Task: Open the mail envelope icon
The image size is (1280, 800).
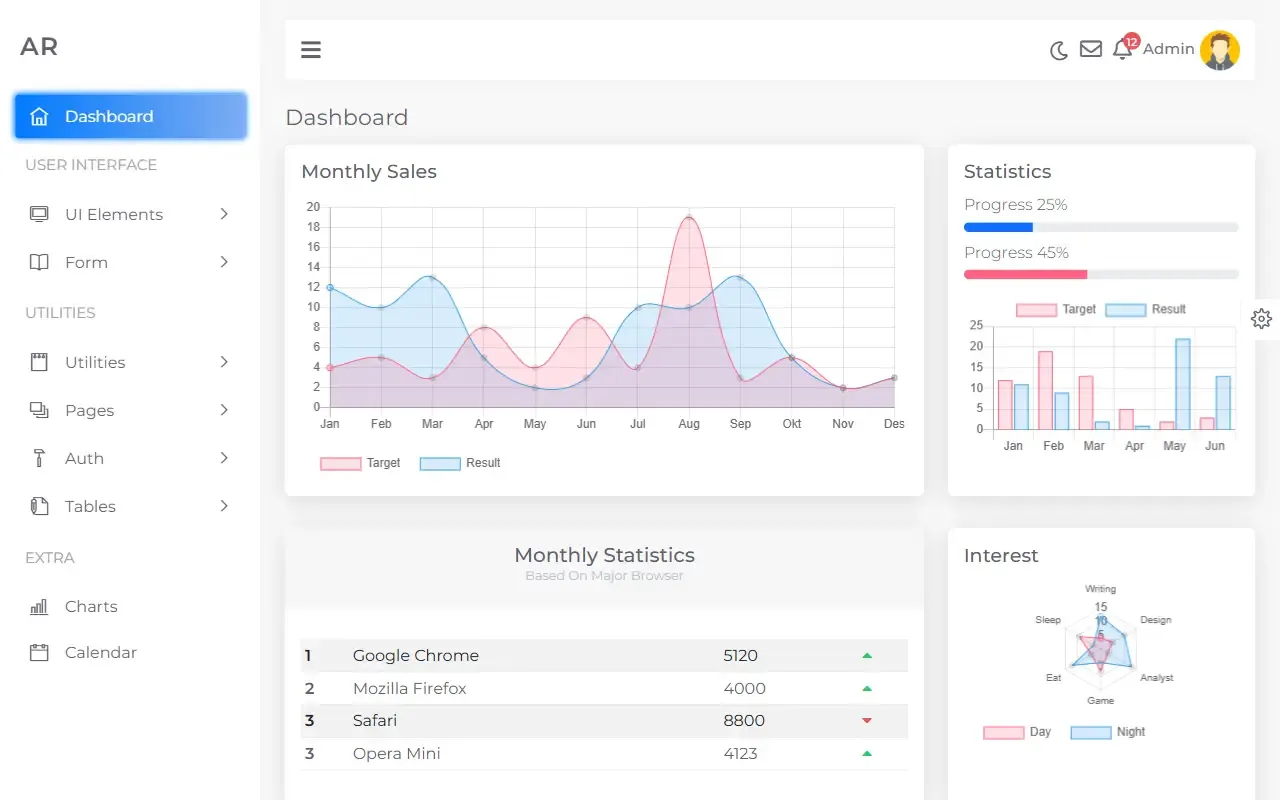Action: [x=1091, y=49]
